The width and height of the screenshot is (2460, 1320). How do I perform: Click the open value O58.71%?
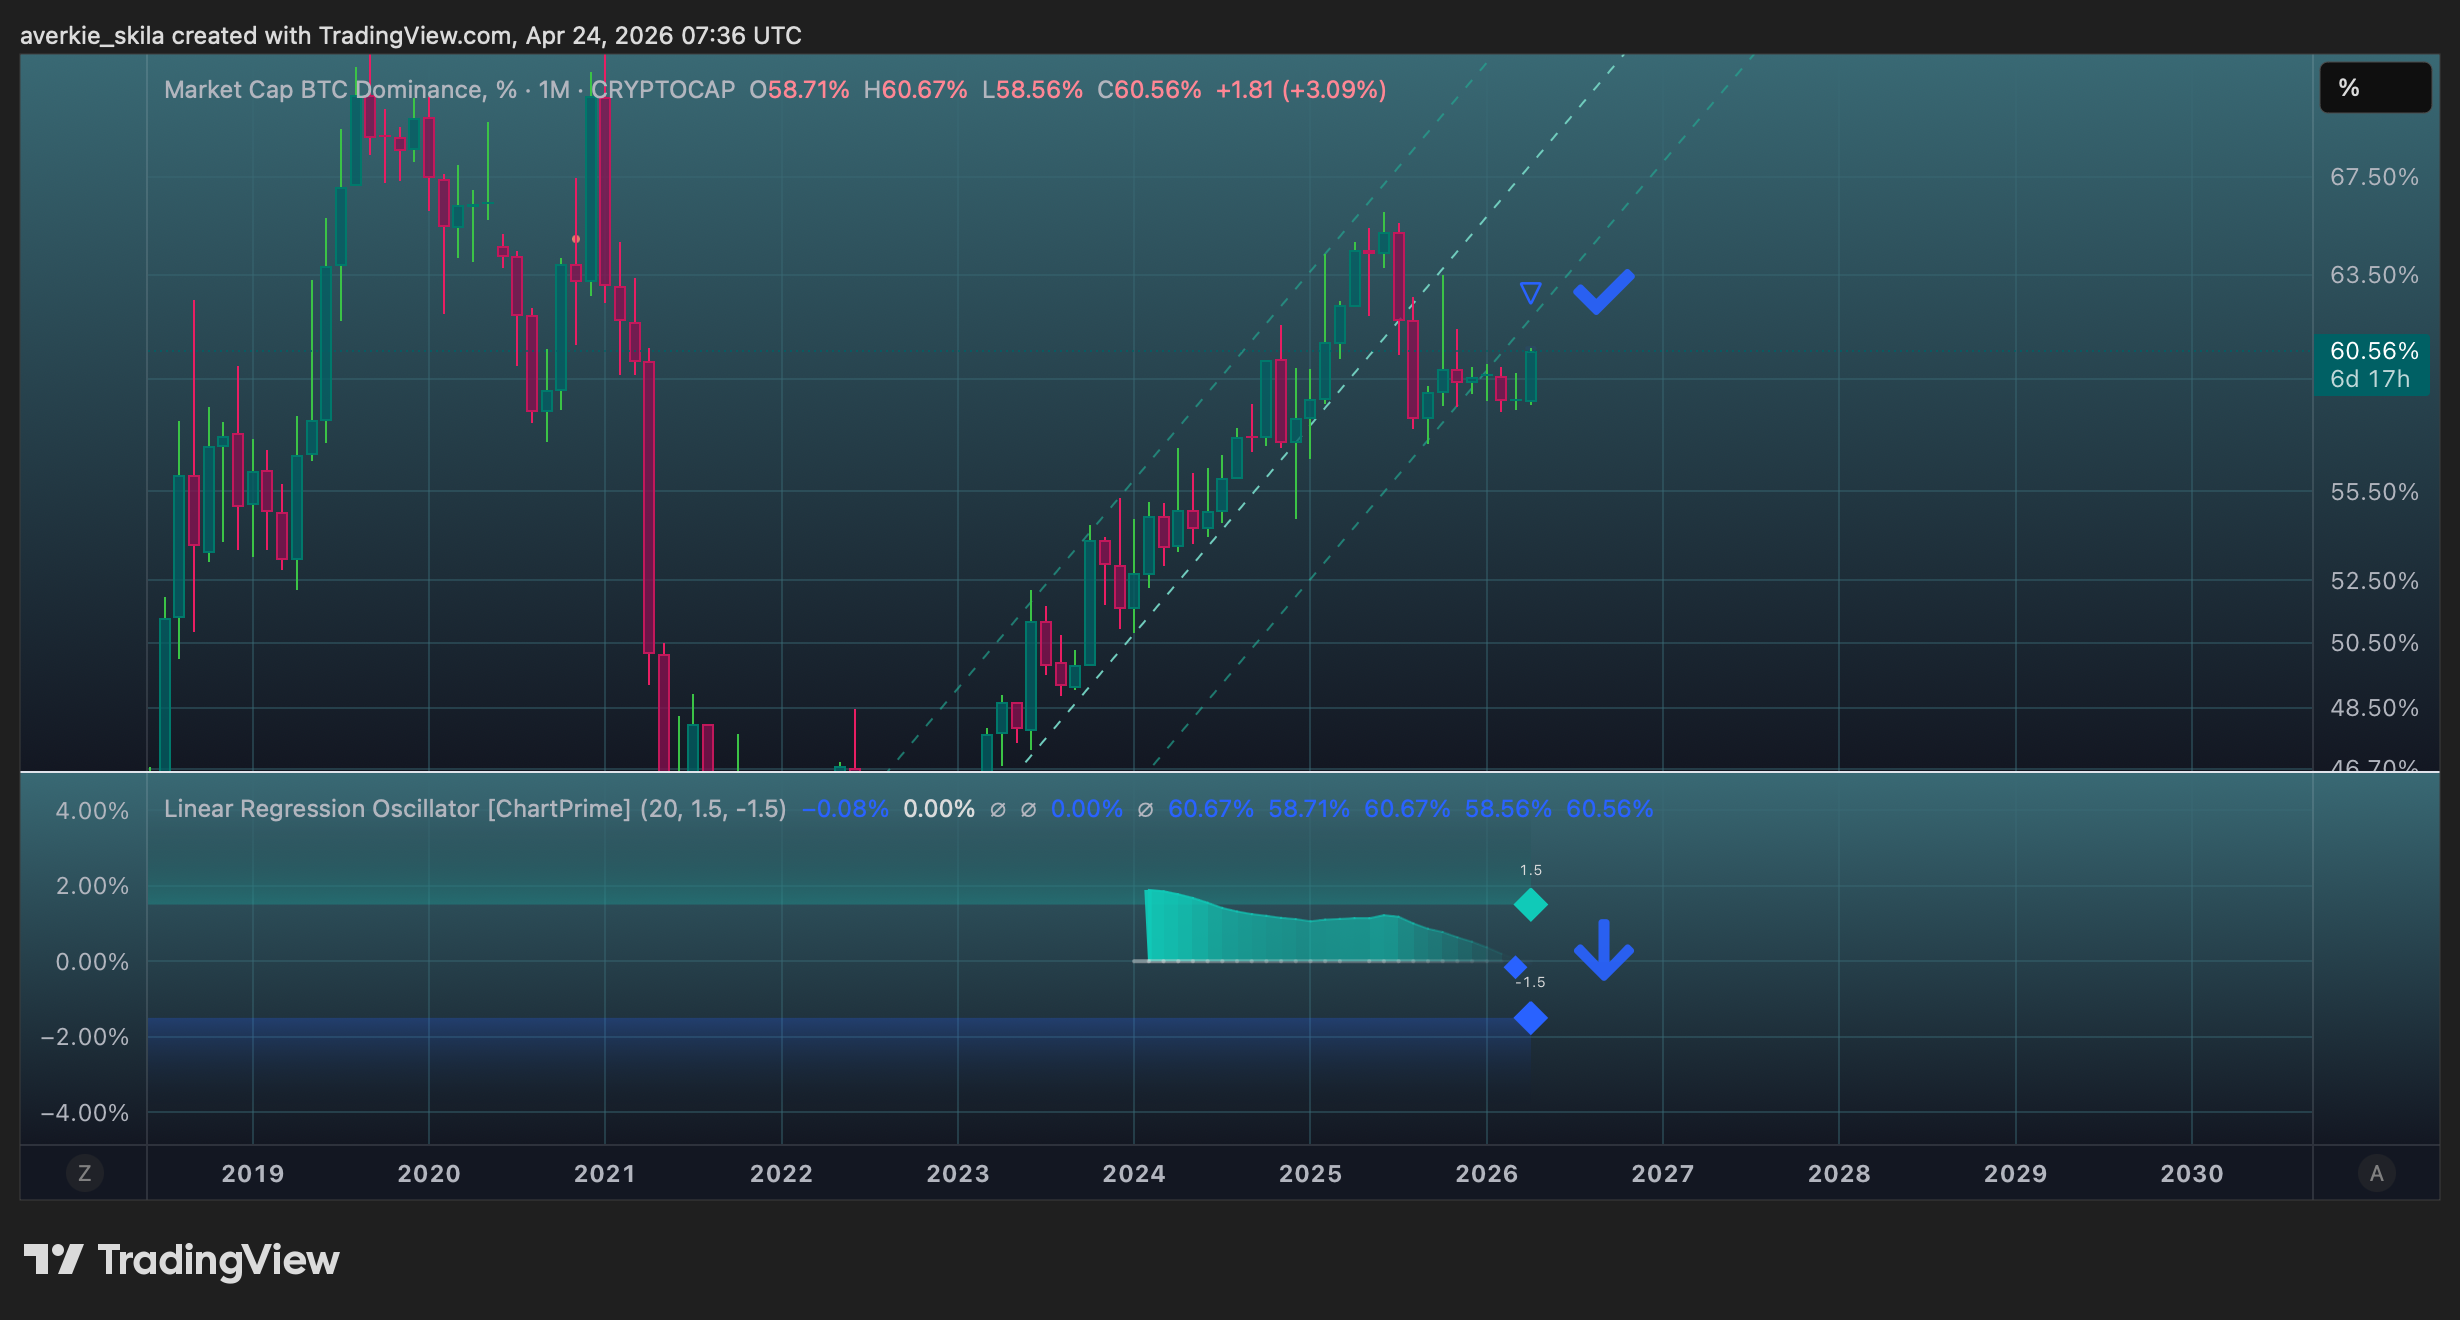tap(799, 90)
